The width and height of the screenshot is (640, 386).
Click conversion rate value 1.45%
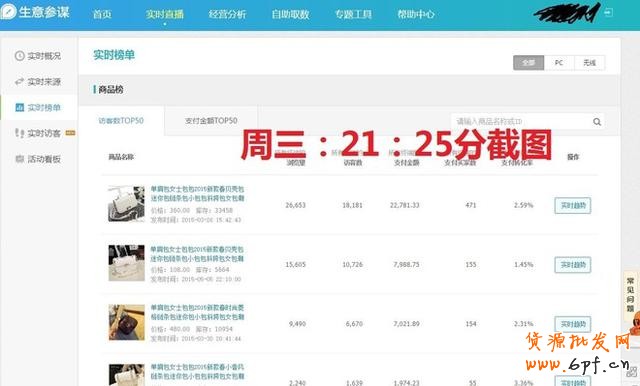523,265
